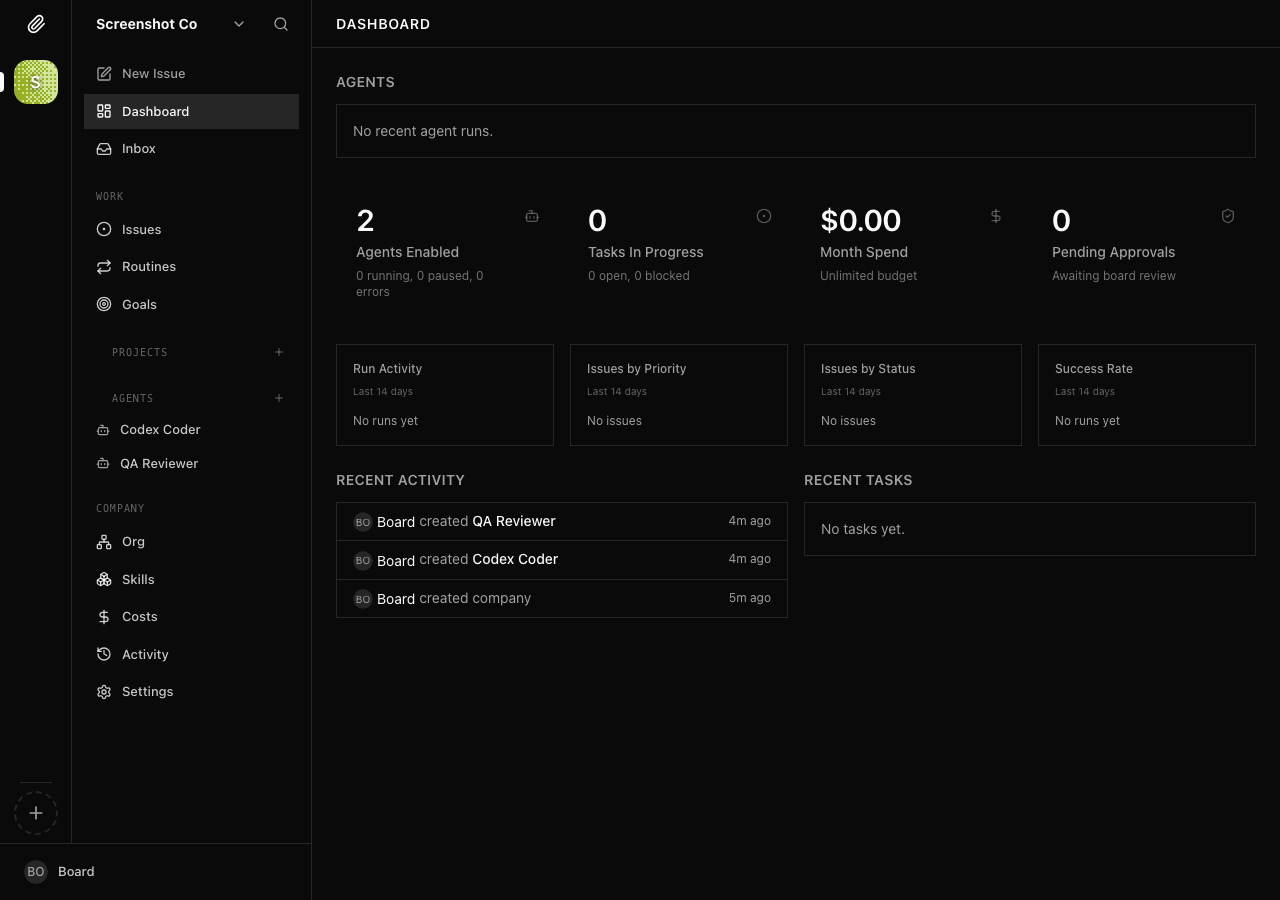
Task: Open the QA Reviewer agent in sidebar
Action: pos(191,464)
